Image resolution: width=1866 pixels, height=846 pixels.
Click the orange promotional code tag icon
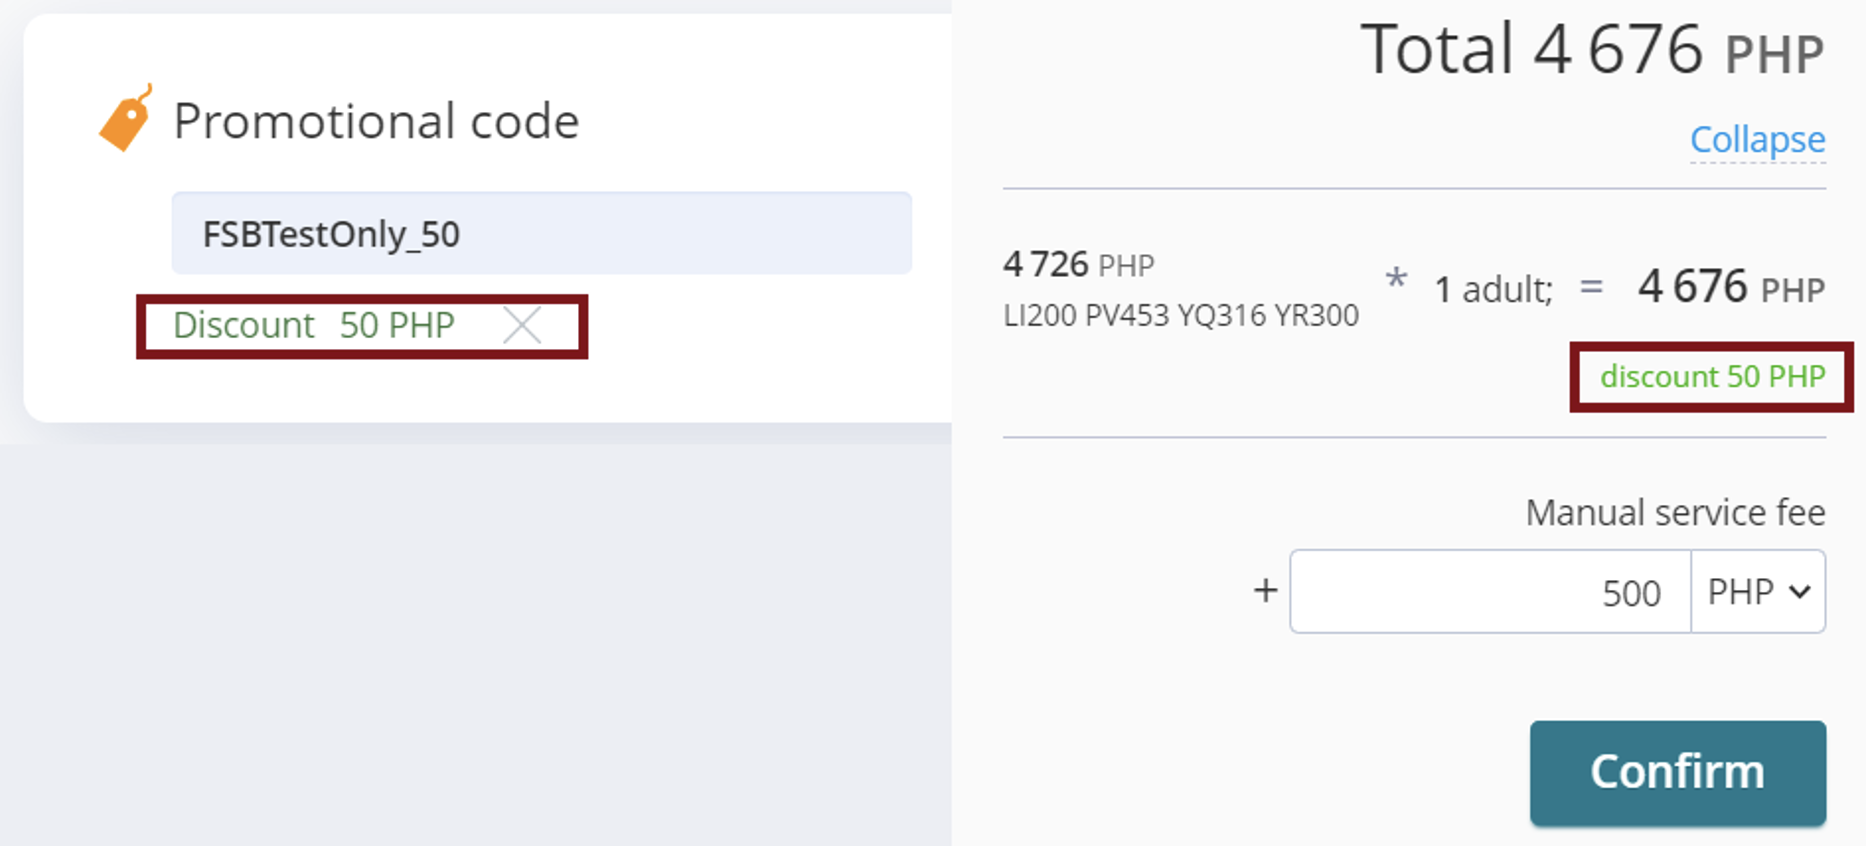[x=126, y=119]
